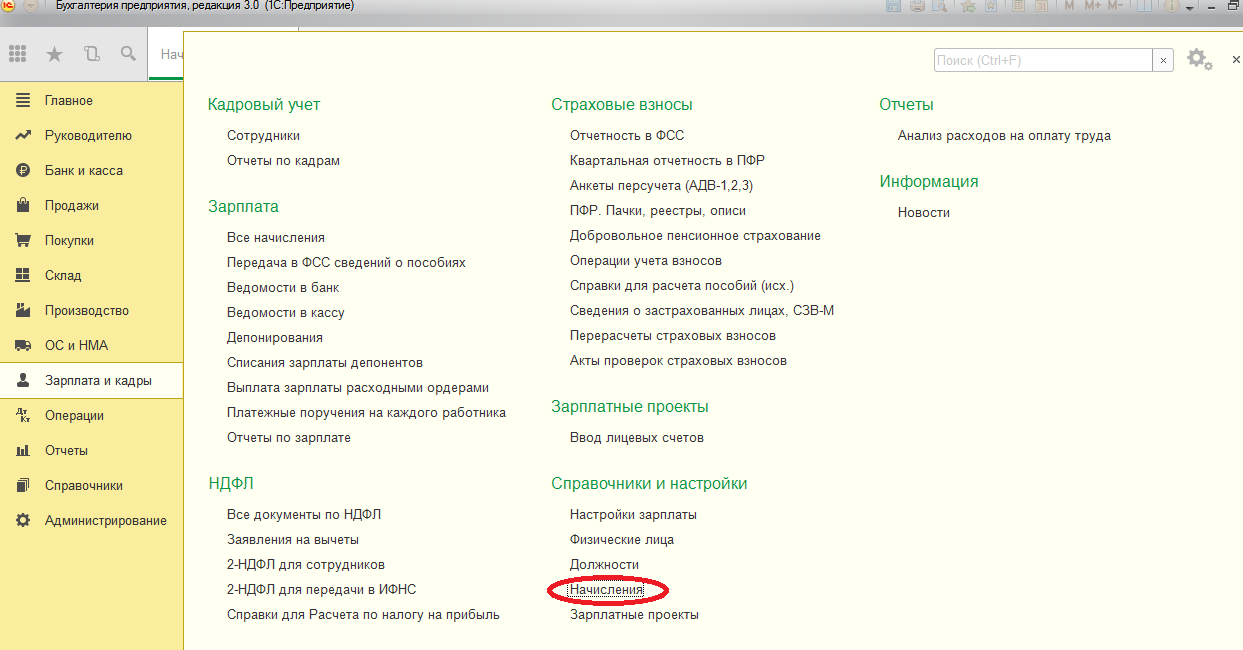Click the magnifier search icon in tools panel
This screenshot has height=650, width=1243.
[127, 54]
